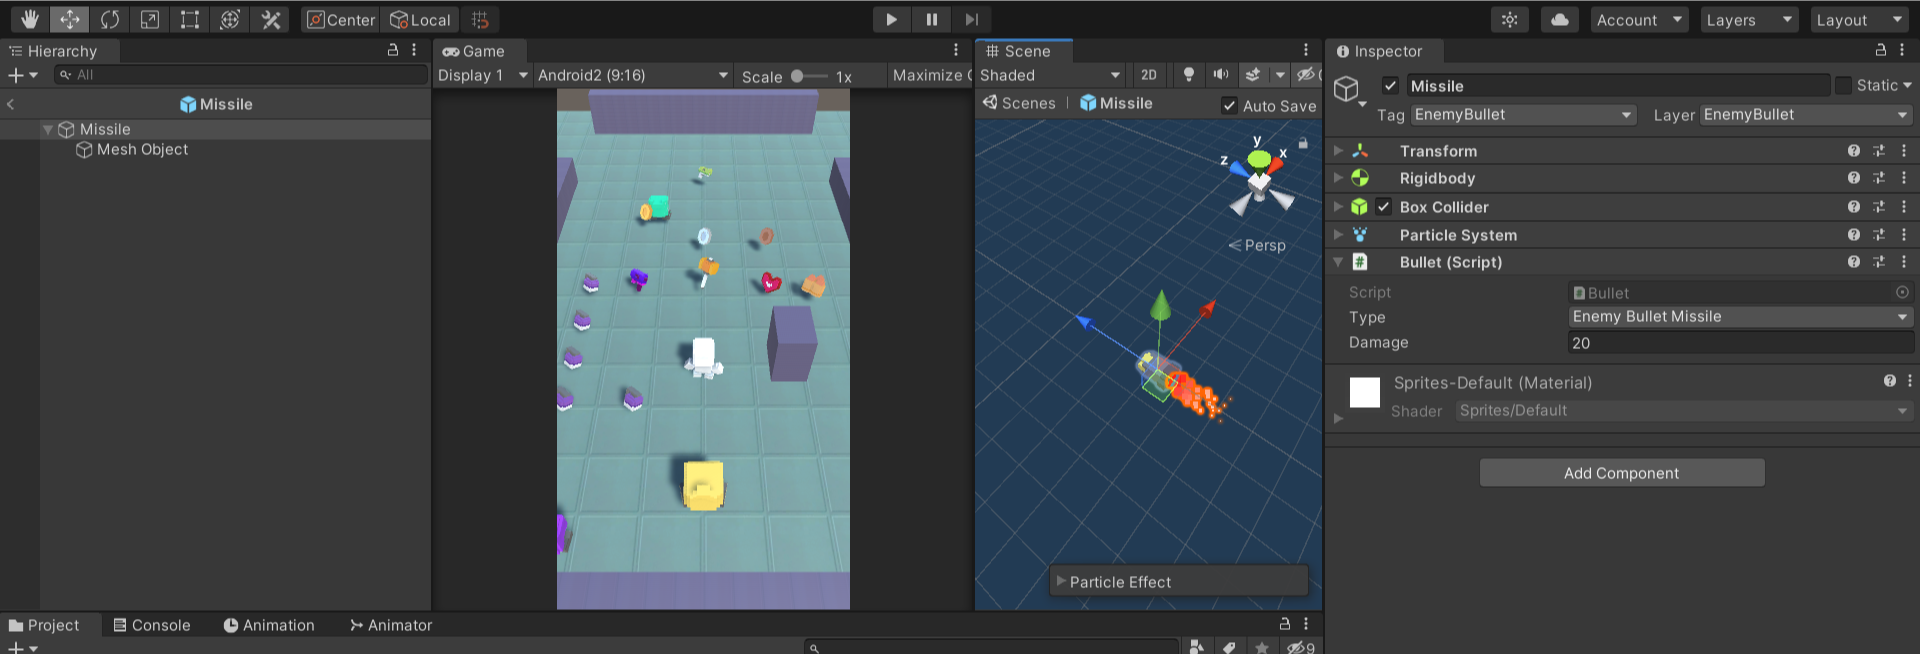Select the Rect tool

(x=189, y=19)
